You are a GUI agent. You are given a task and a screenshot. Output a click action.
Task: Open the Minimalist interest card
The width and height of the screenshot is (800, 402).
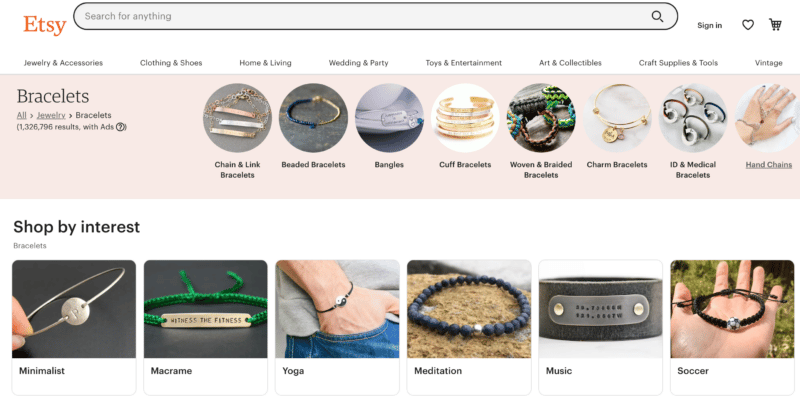pos(74,328)
